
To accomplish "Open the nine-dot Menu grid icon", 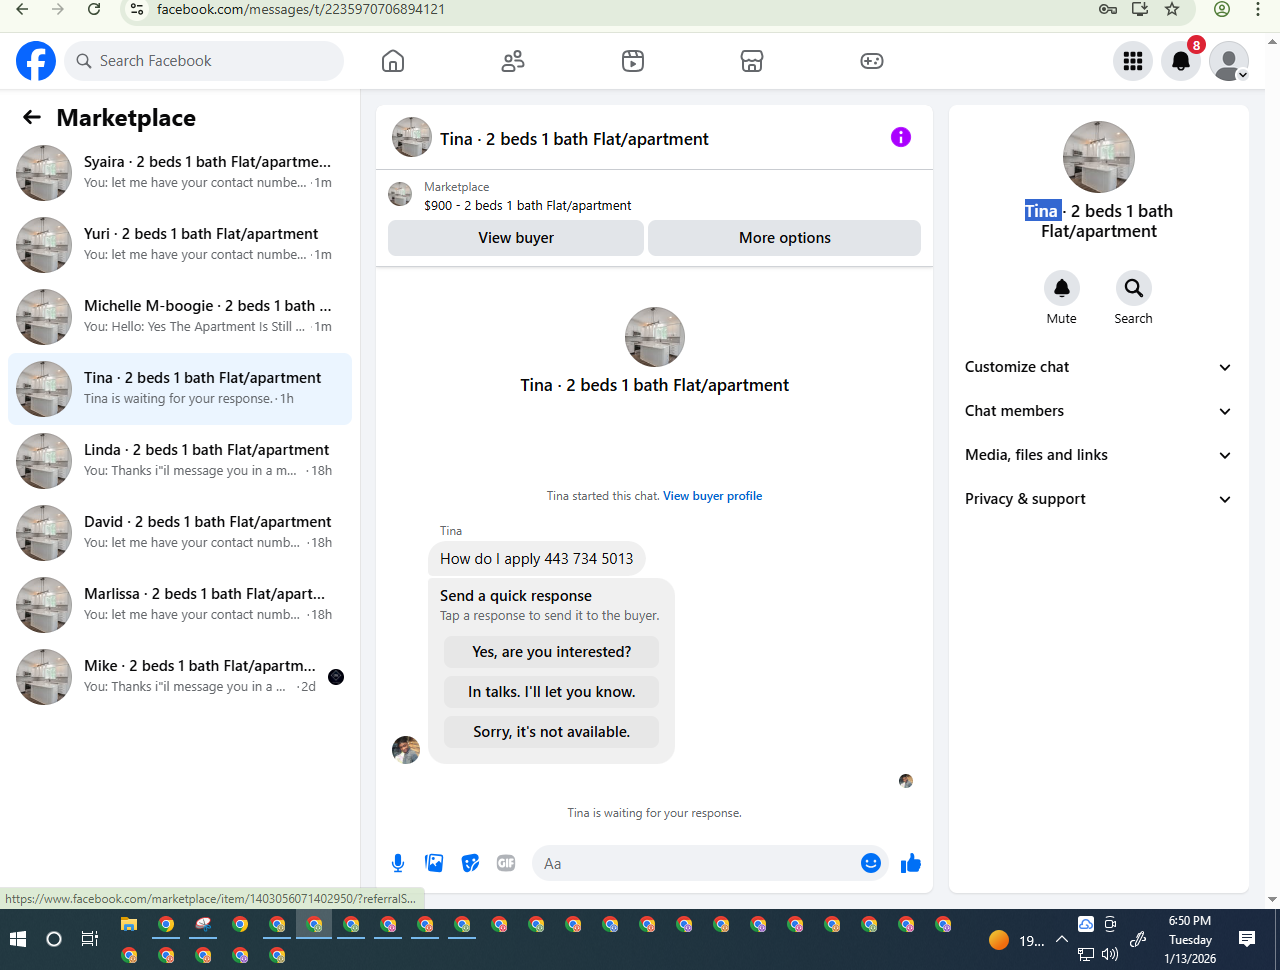I will coord(1133,61).
